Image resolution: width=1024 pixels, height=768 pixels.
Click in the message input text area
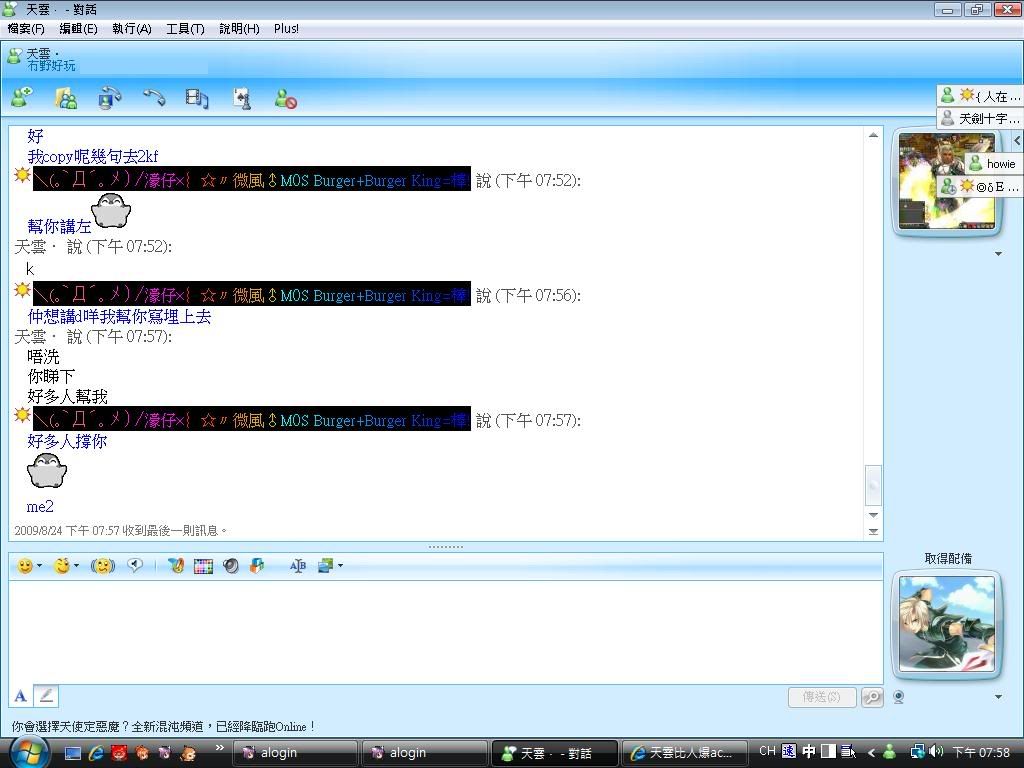445,630
